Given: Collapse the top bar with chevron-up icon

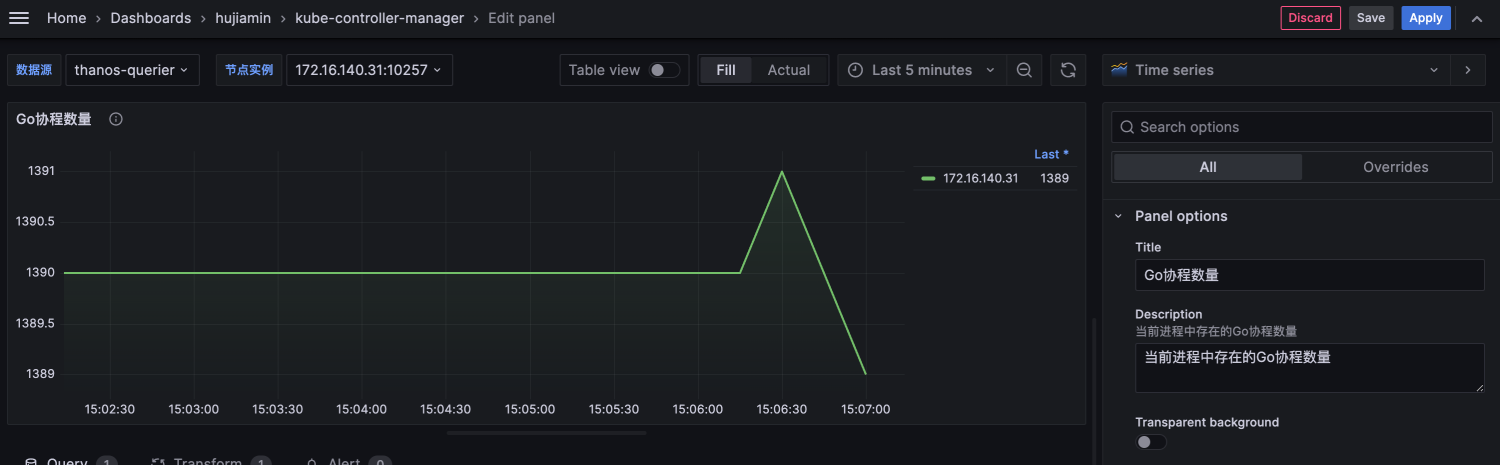Looking at the screenshot, I should 1477,18.
